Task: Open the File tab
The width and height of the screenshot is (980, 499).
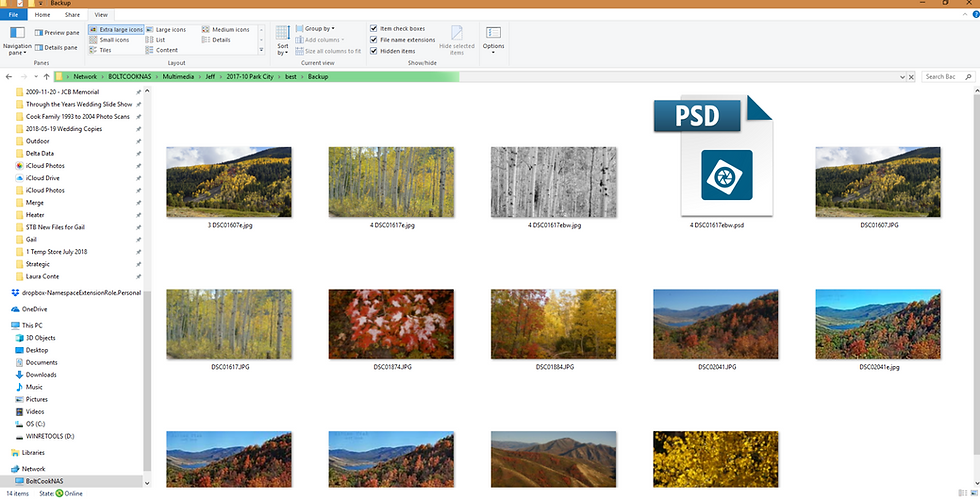Action: (13, 14)
